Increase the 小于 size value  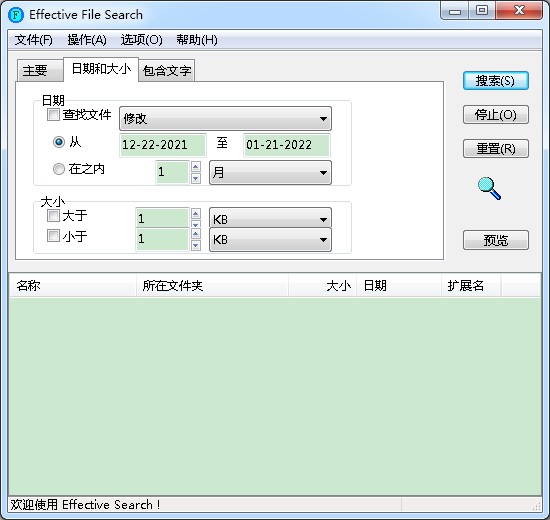tap(196, 234)
